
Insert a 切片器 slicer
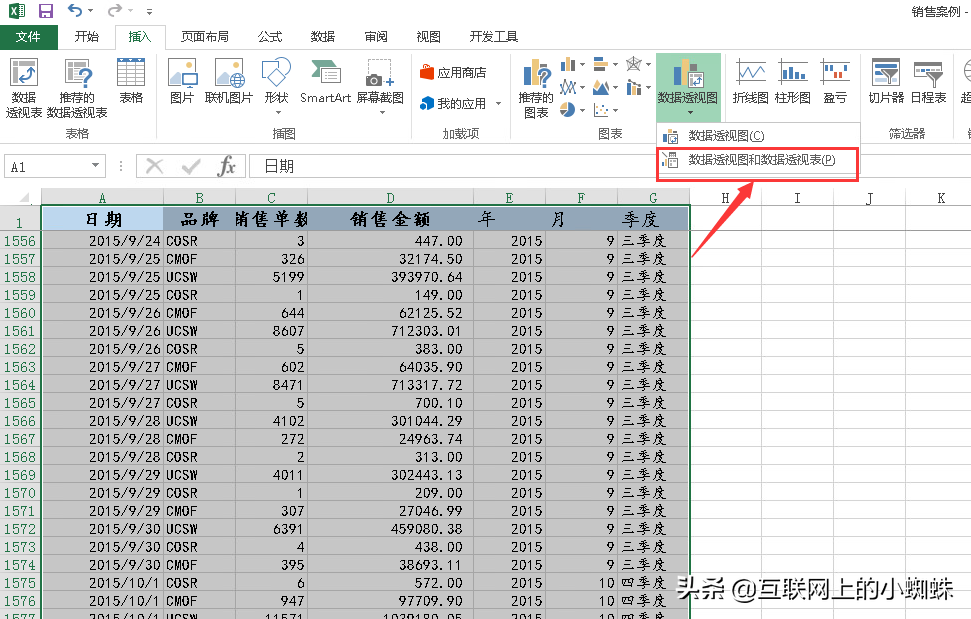click(x=886, y=81)
